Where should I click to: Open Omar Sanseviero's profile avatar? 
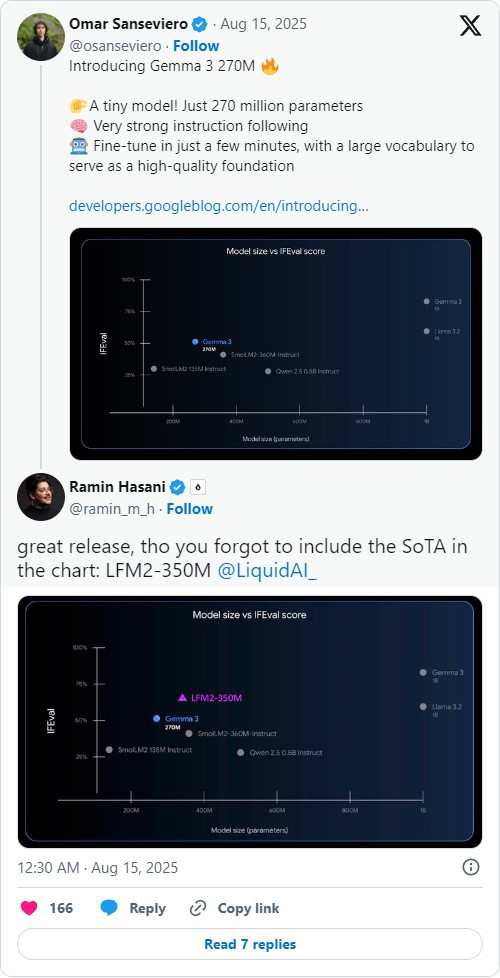tap(41, 37)
